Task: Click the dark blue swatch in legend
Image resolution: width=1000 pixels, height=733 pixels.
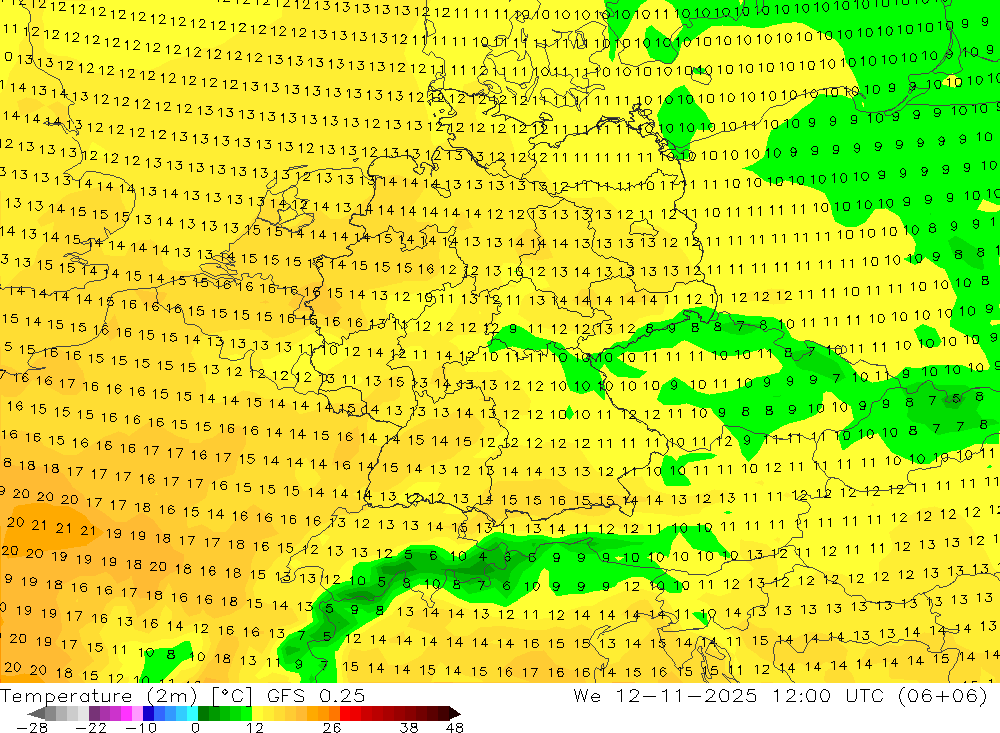Action: (x=148, y=714)
